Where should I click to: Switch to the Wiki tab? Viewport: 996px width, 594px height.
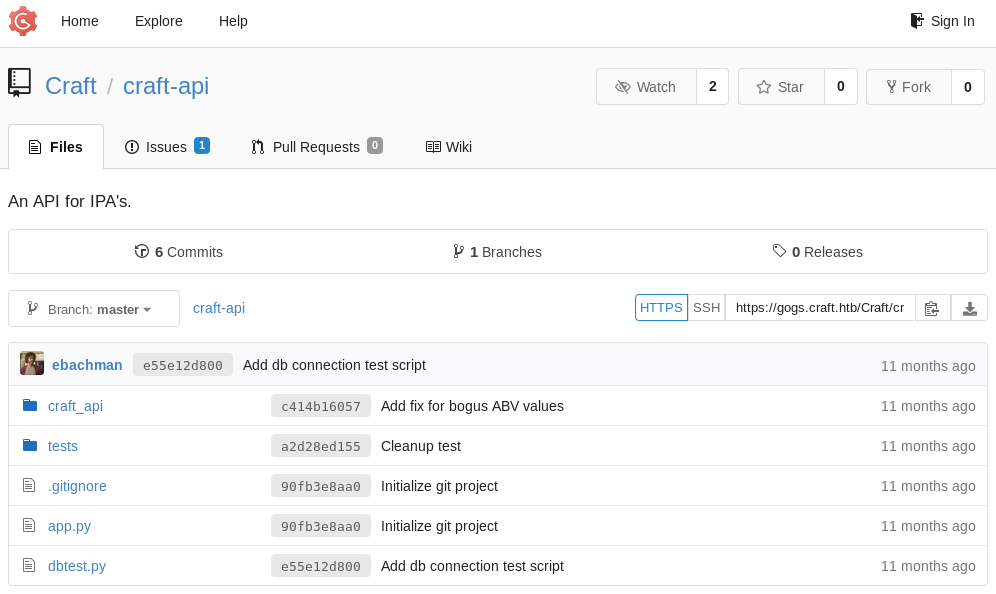(448, 147)
